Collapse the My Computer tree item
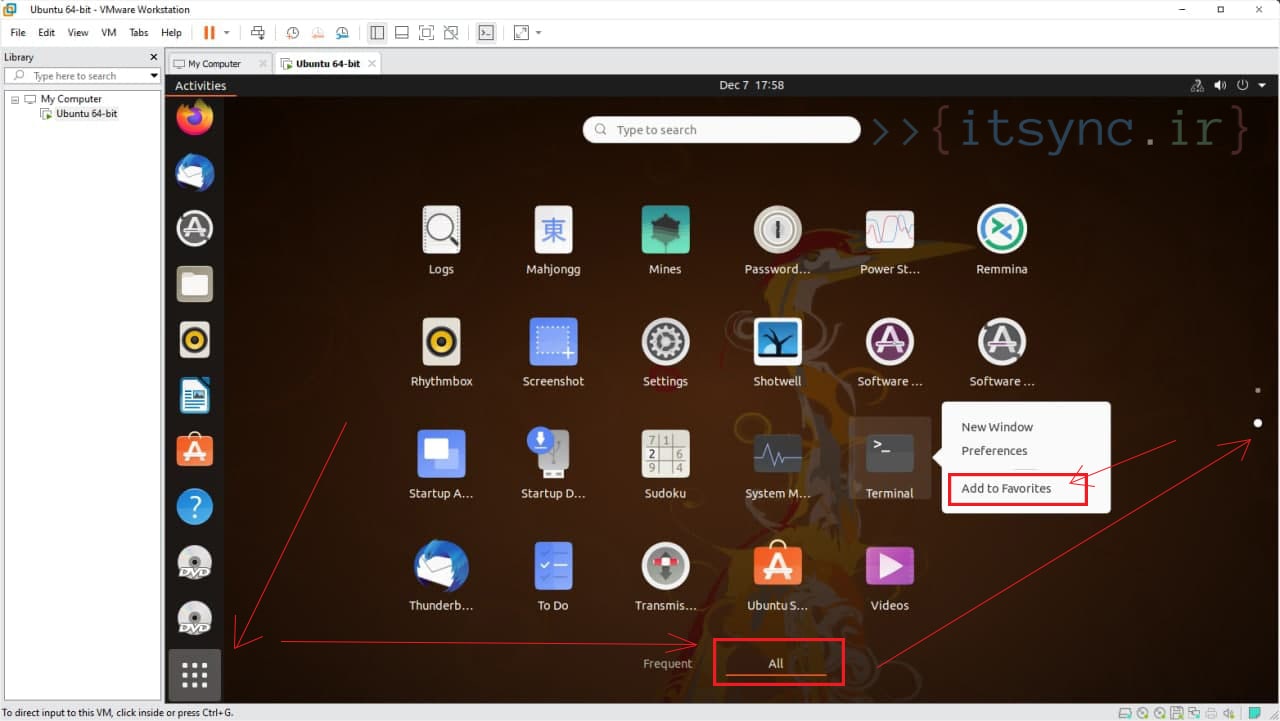1280x721 pixels. 13,98
